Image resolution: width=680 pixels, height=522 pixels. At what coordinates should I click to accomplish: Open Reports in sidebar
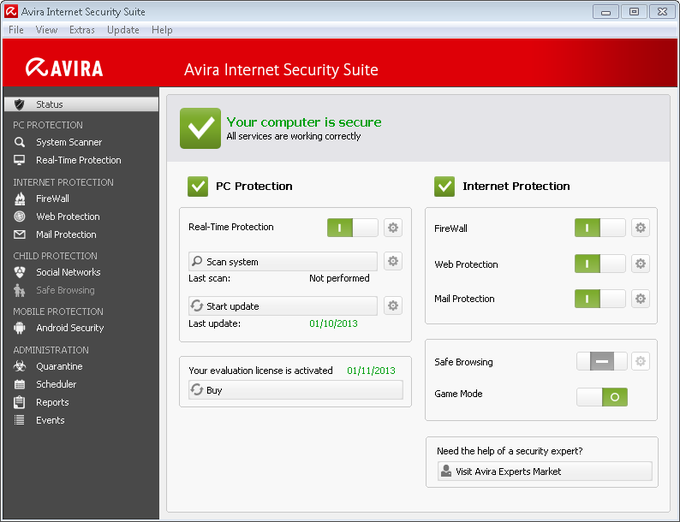pos(52,402)
